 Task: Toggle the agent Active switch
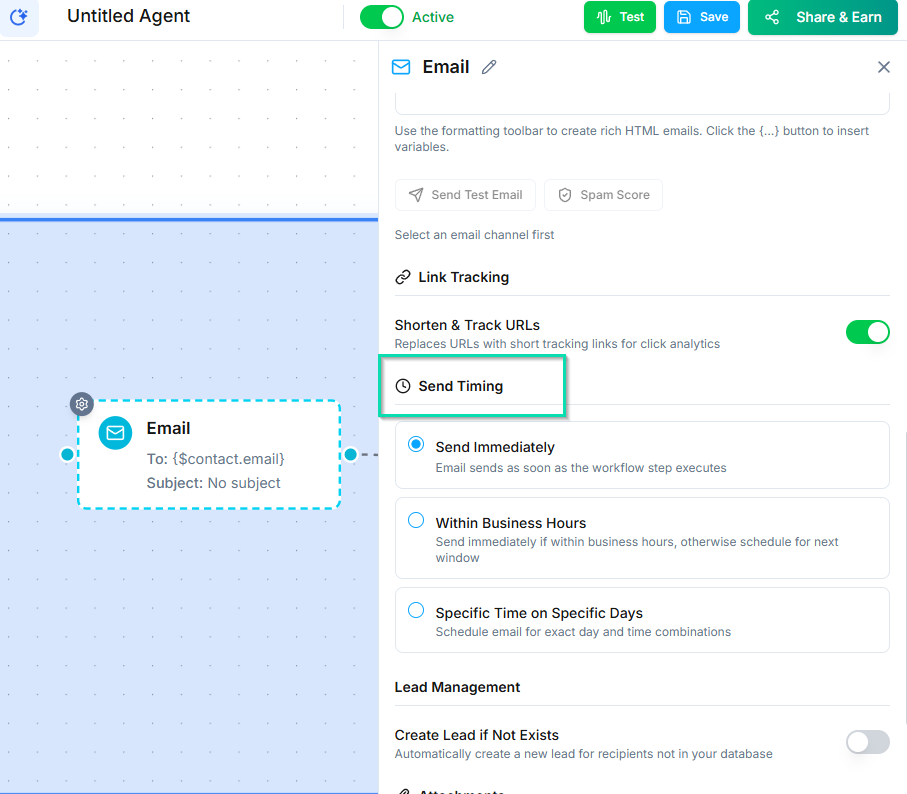[381, 17]
